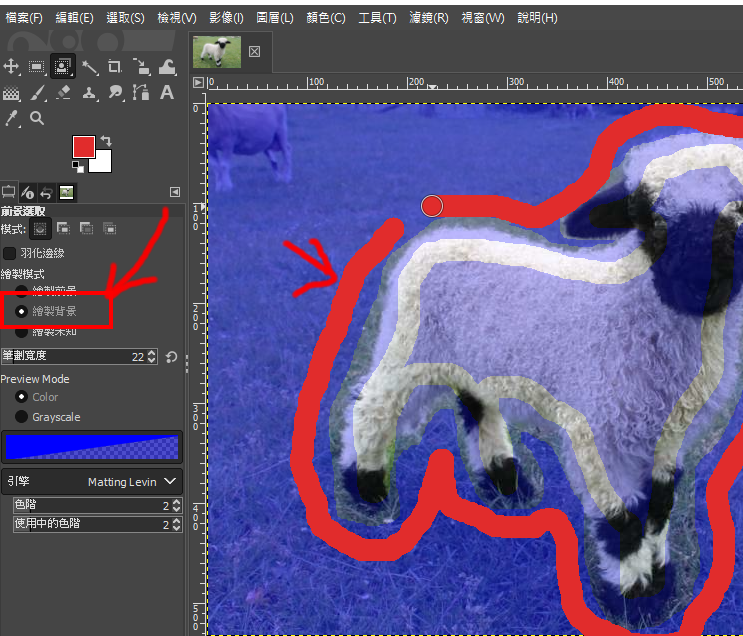This screenshot has height=636, width=743.
Task: Open the 圖層(L) menu
Action: 275,18
